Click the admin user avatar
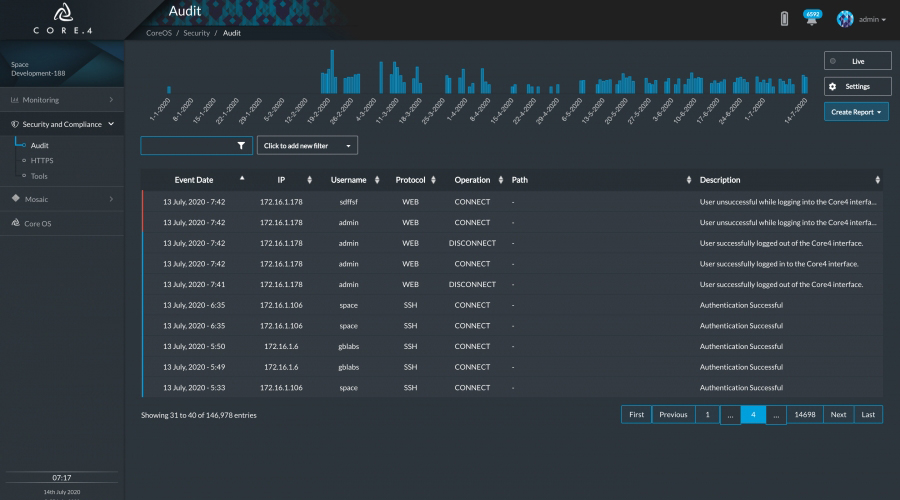The width and height of the screenshot is (900, 500). 845,19
